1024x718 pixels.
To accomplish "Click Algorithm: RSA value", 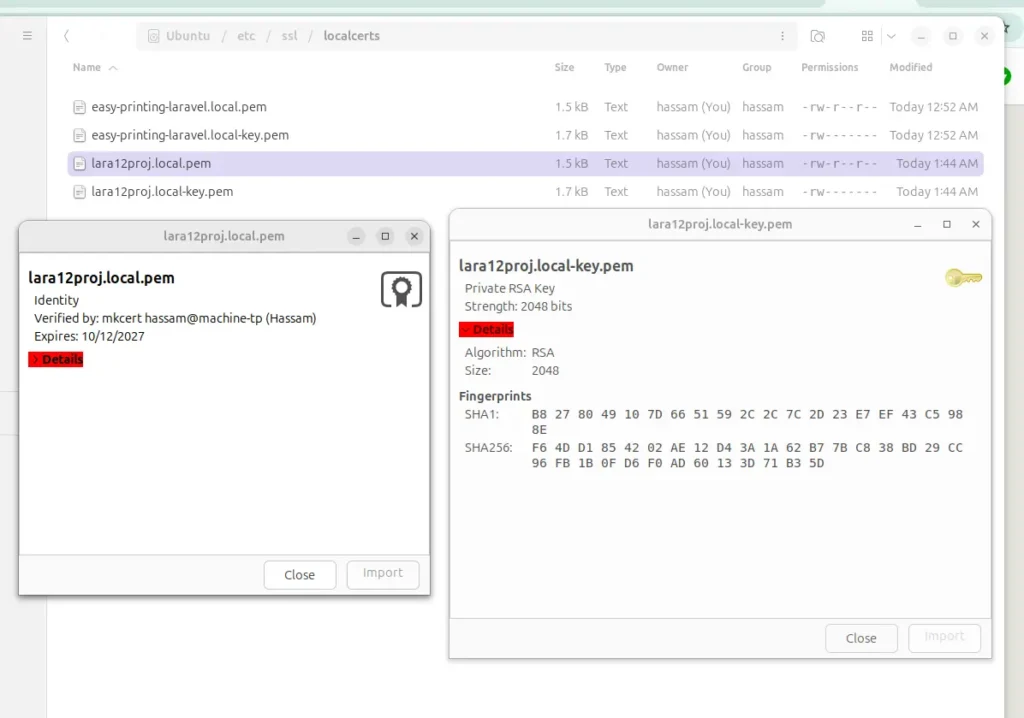I will pos(543,353).
